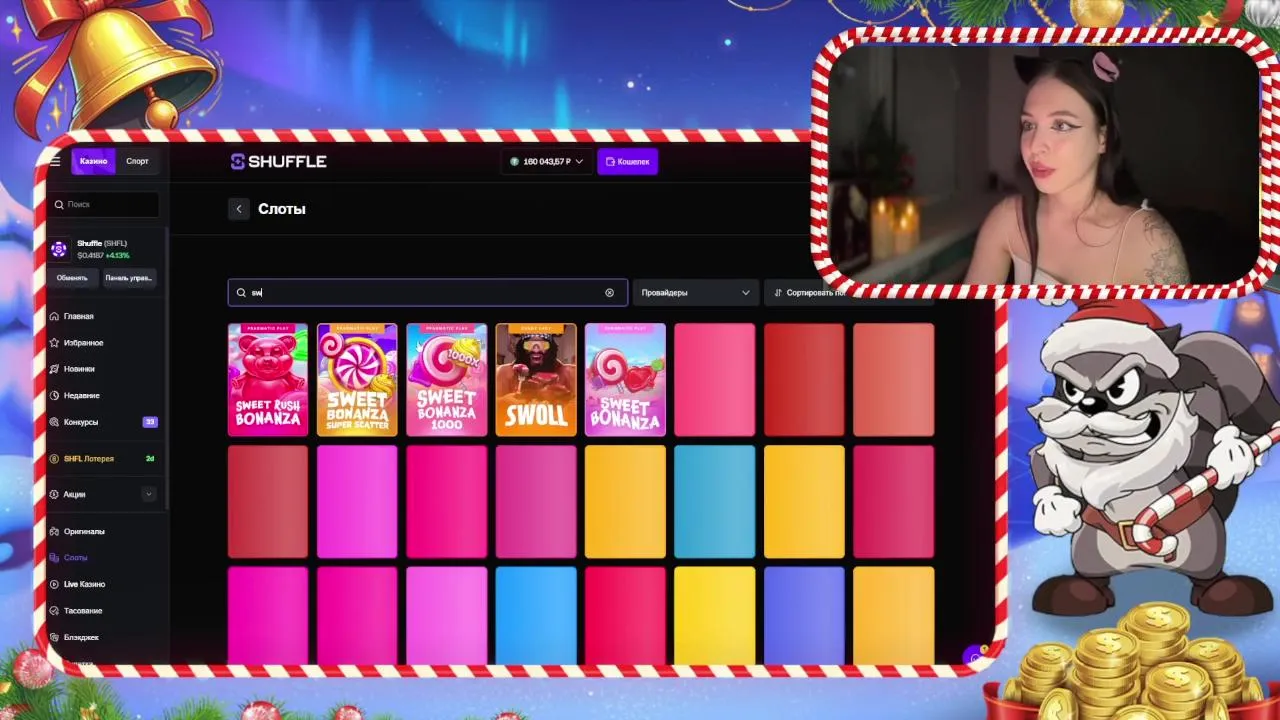The height and width of the screenshot is (720, 1280).
Task: Clear the slots search field
Action: [x=609, y=292]
